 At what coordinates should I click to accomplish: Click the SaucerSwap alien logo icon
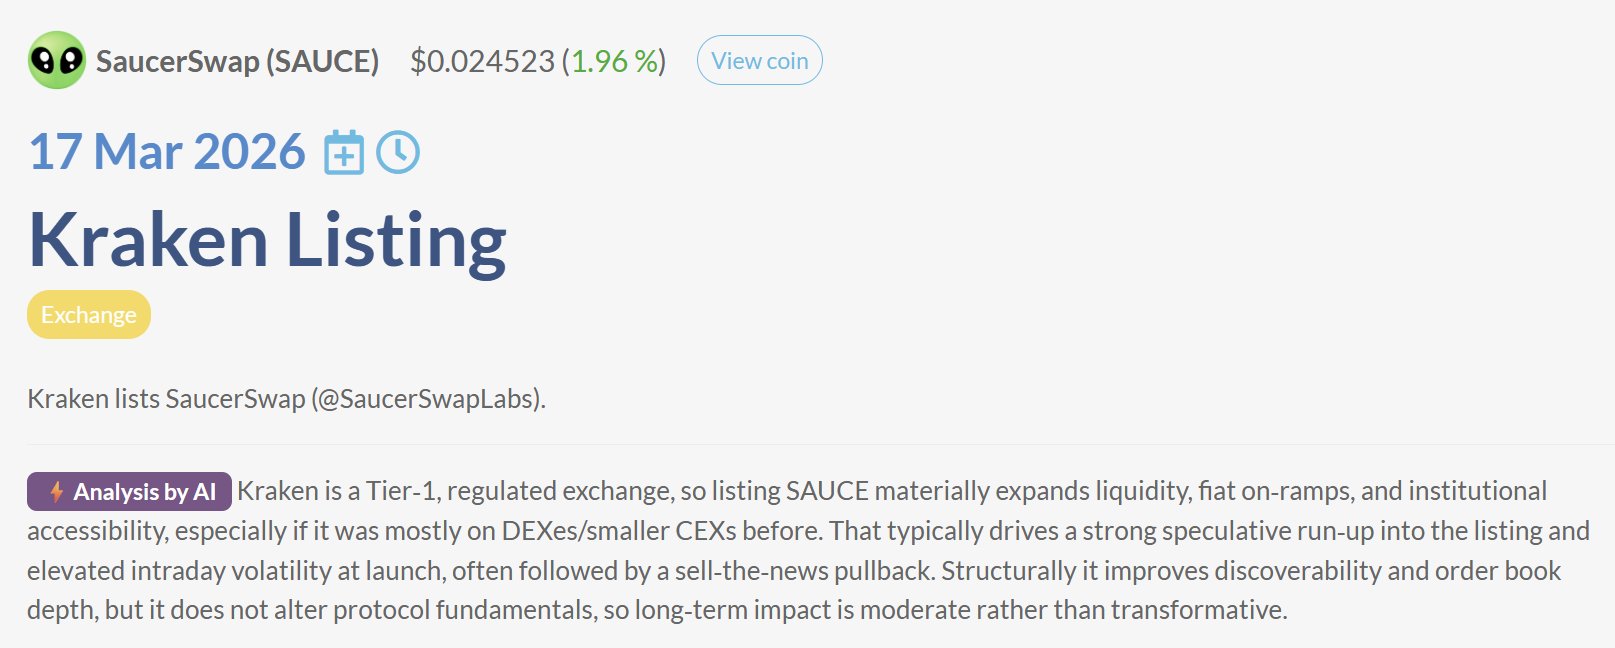click(x=57, y=61)
